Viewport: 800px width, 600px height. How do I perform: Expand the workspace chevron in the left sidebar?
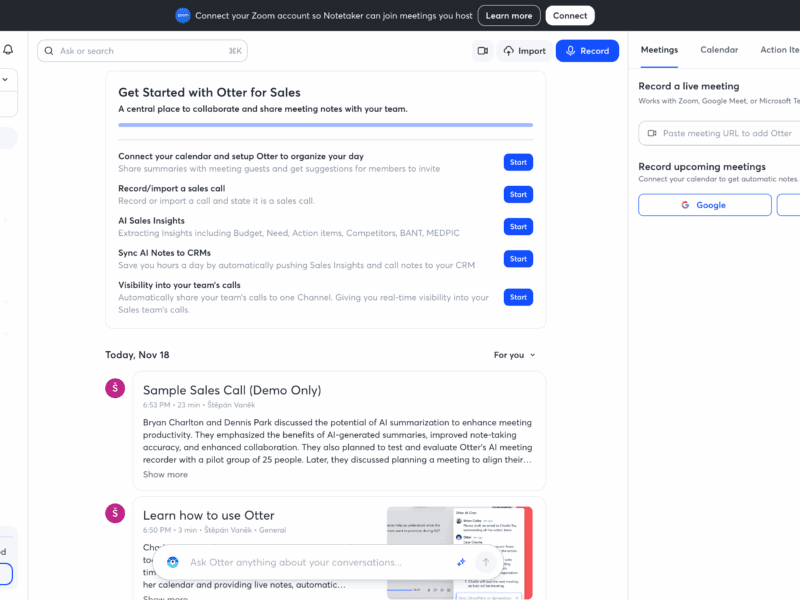[x=5, y=79]
